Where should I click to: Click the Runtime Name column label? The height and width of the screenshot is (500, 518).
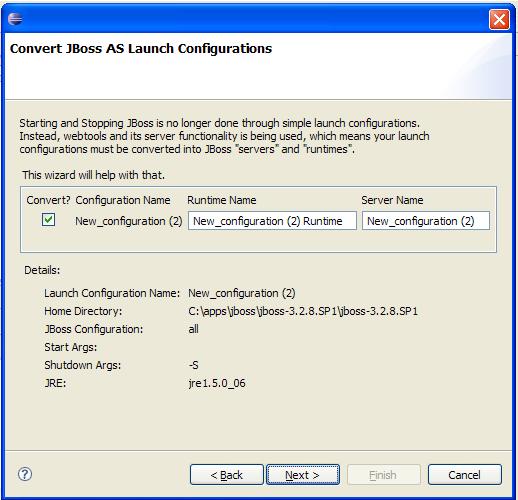pos(222,200)
